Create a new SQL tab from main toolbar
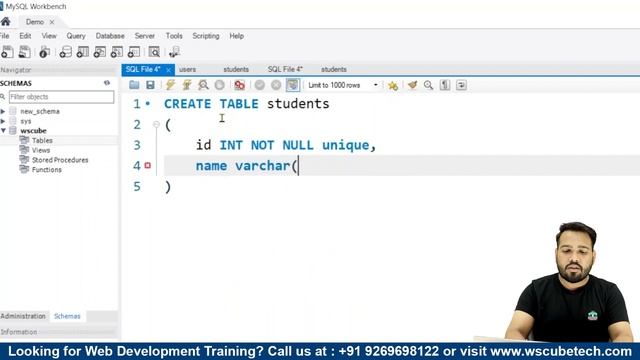Image resolution: width=640 pixels, height=360 pixels. coord(7,52)
